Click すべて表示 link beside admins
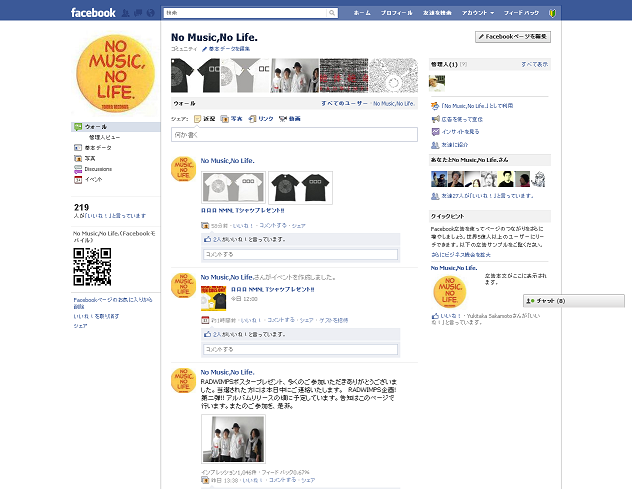Viewport: 642px width, 494px height. point(534,64)
